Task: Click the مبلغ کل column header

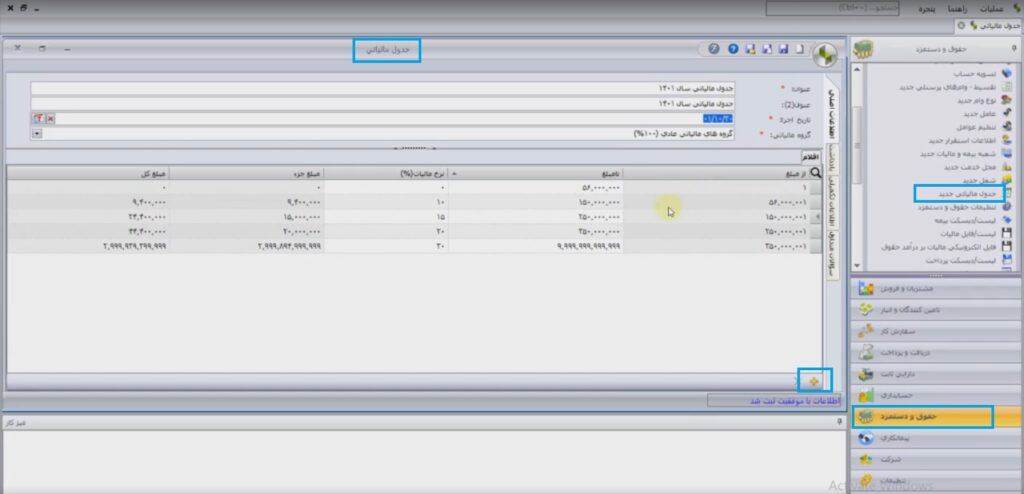Action: (x=88, y=173)
